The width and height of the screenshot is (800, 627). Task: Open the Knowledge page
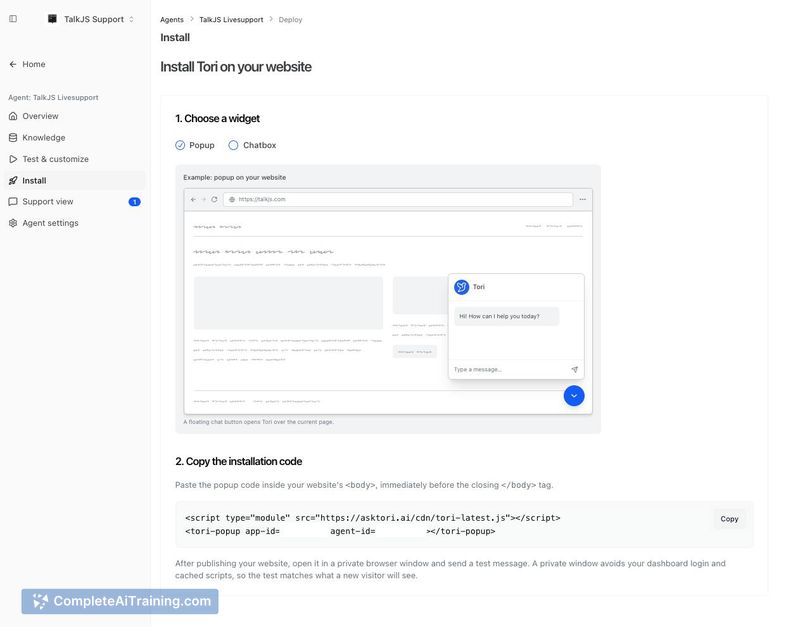click(74, 138)
